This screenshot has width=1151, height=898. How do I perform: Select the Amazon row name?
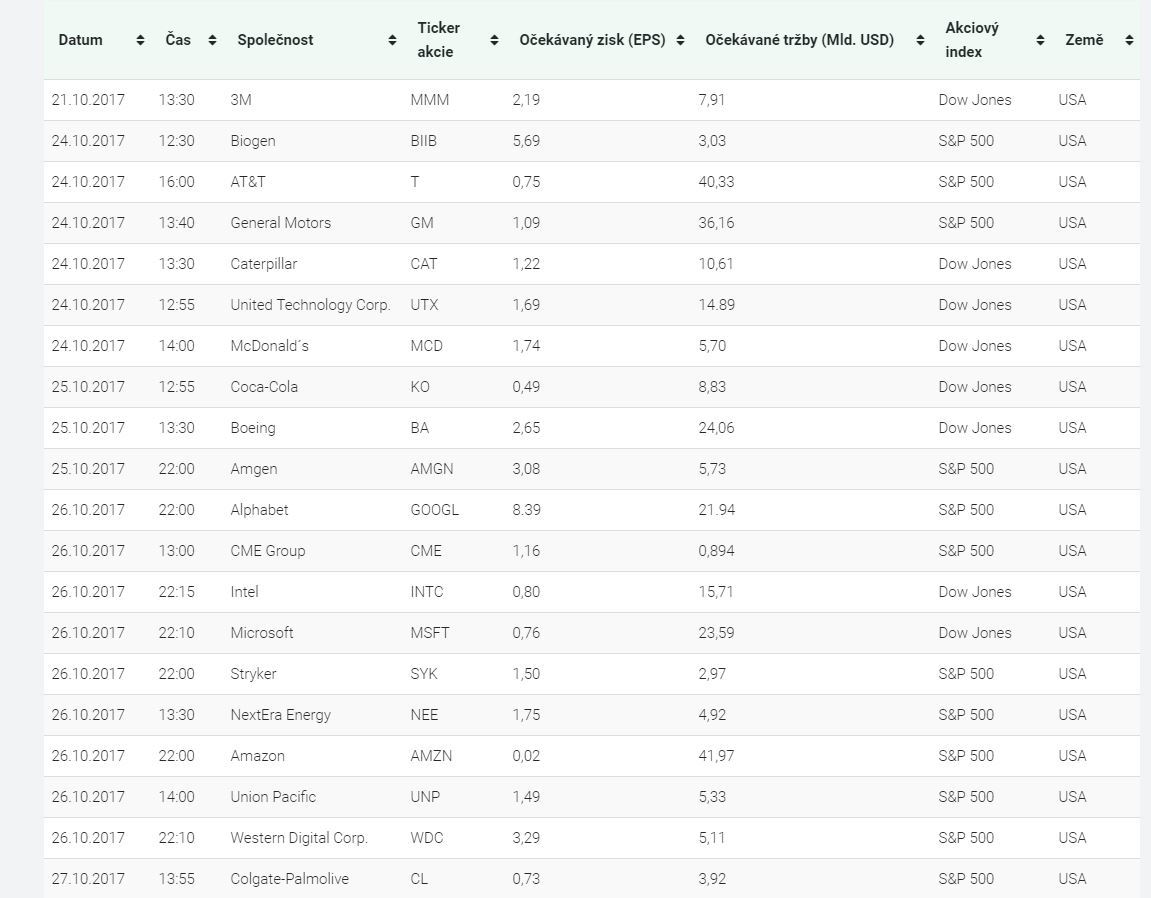[x=257, y=756]
